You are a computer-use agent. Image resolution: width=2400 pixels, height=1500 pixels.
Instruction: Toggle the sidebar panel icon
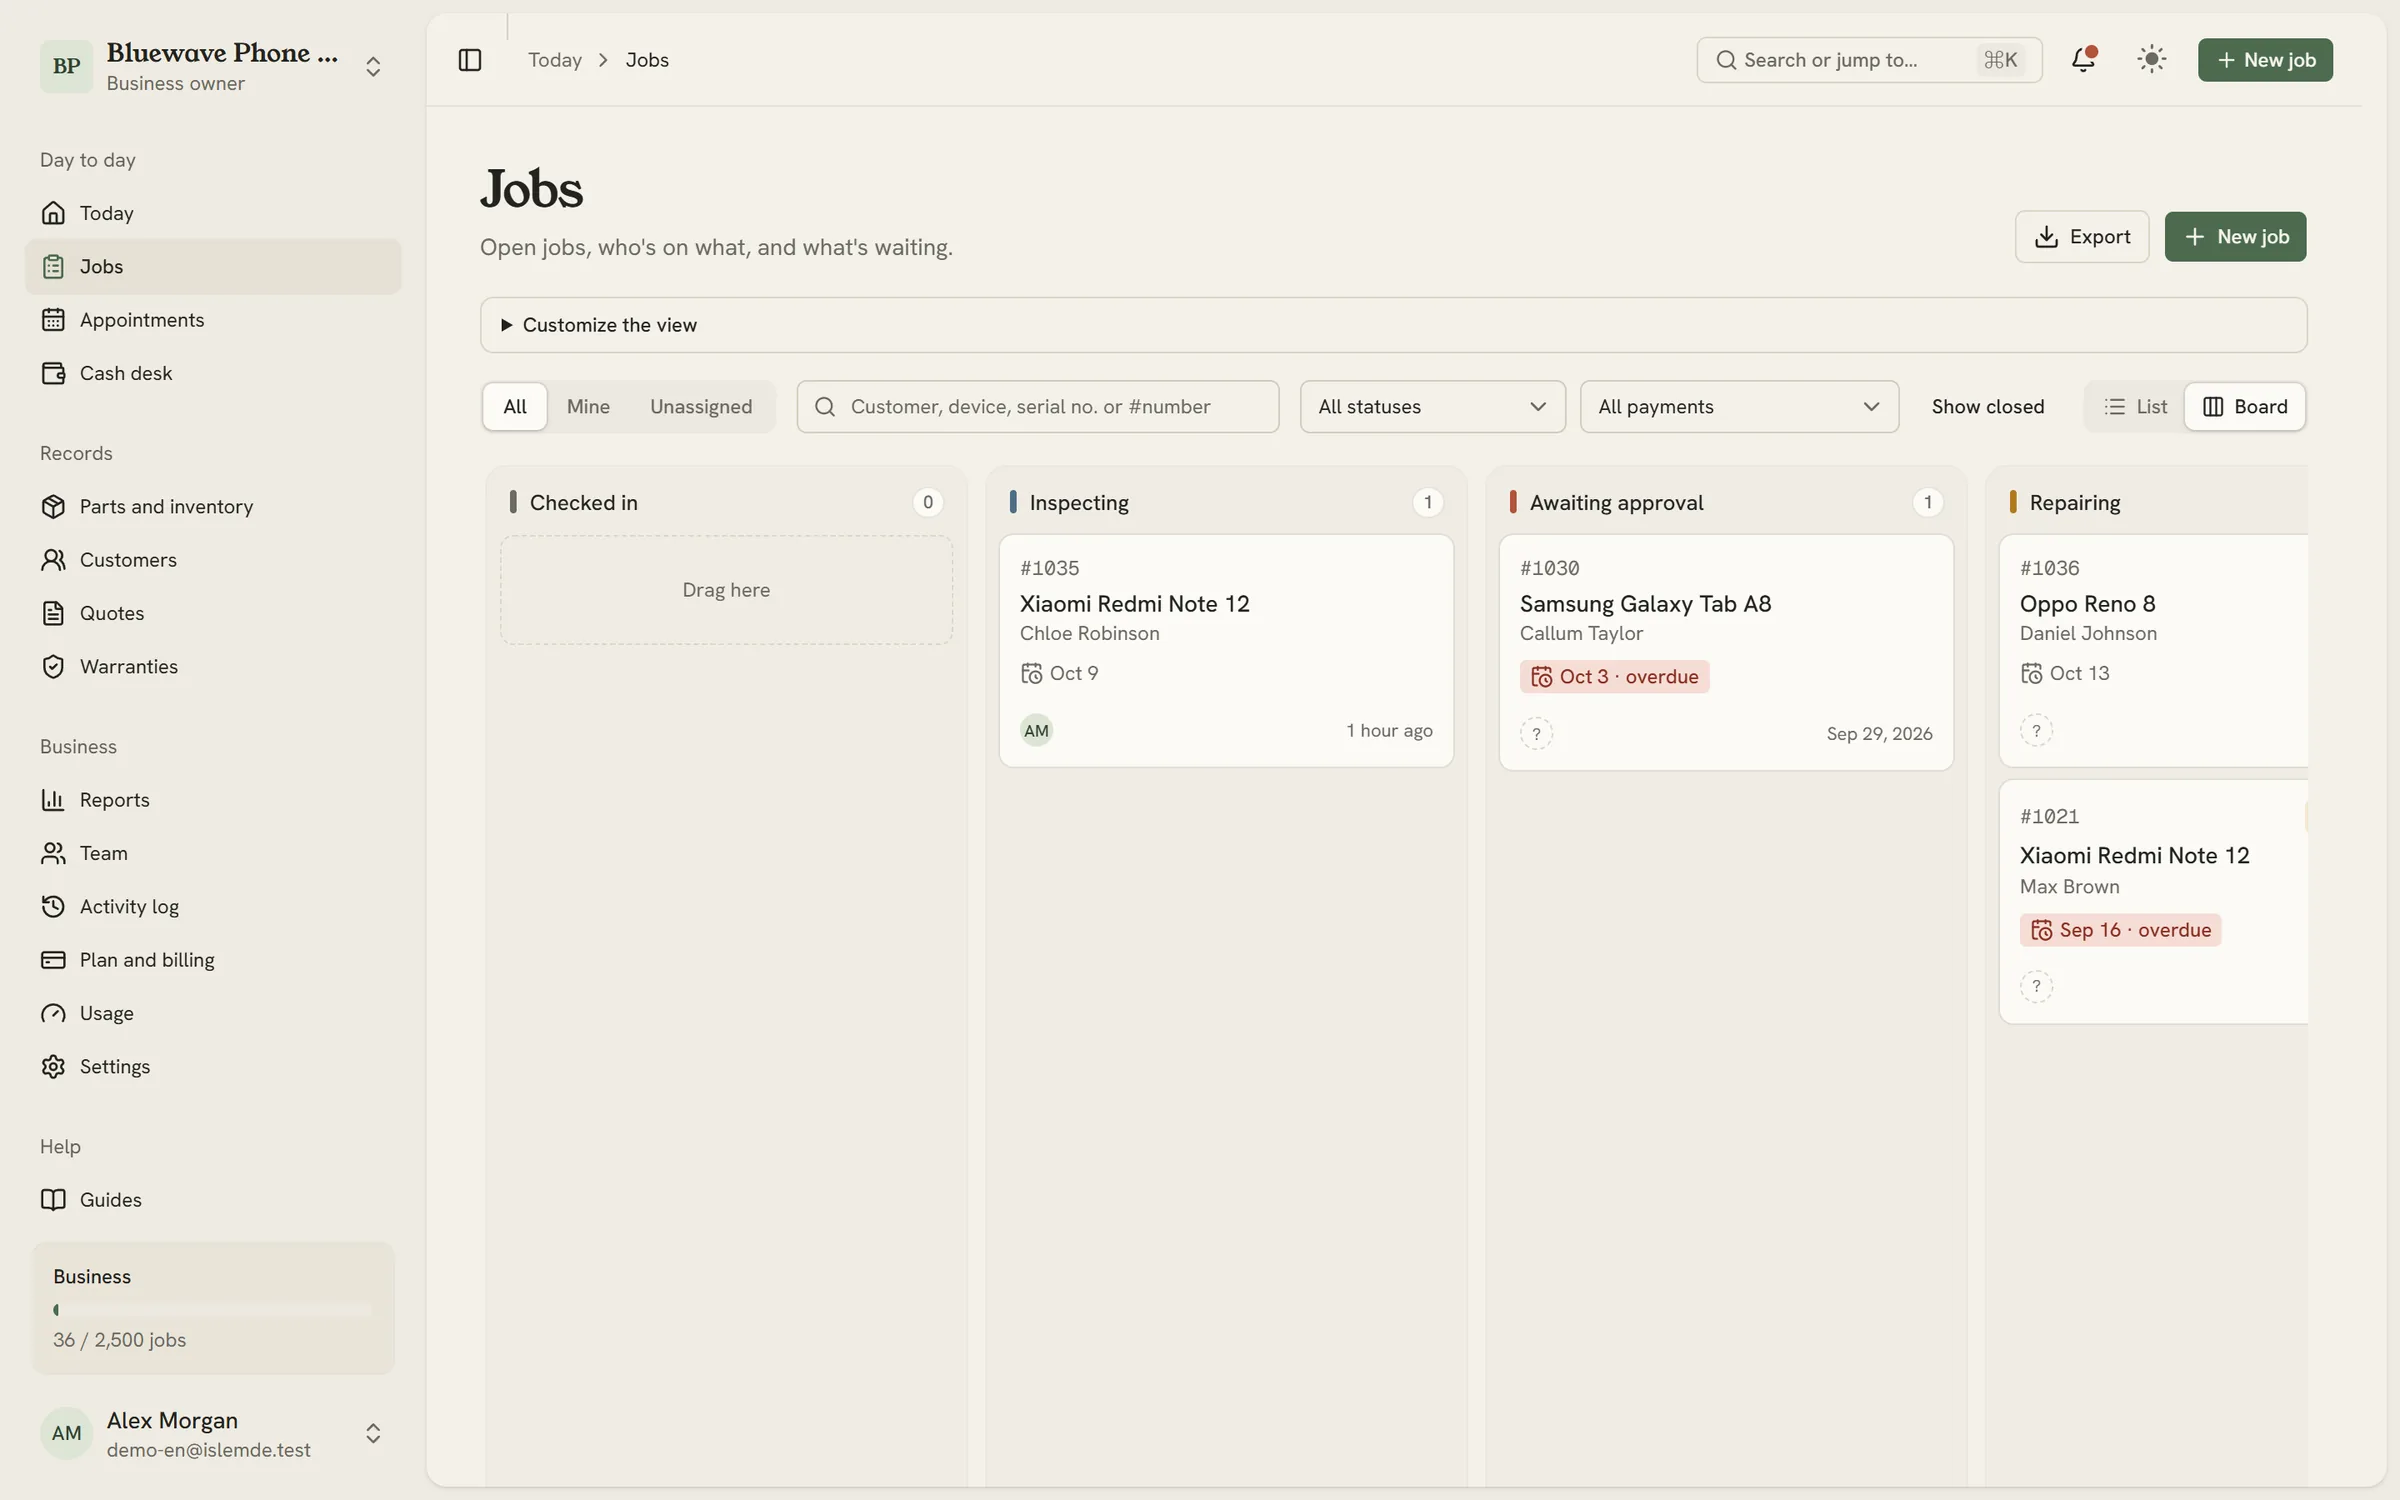tap(469, 60)
